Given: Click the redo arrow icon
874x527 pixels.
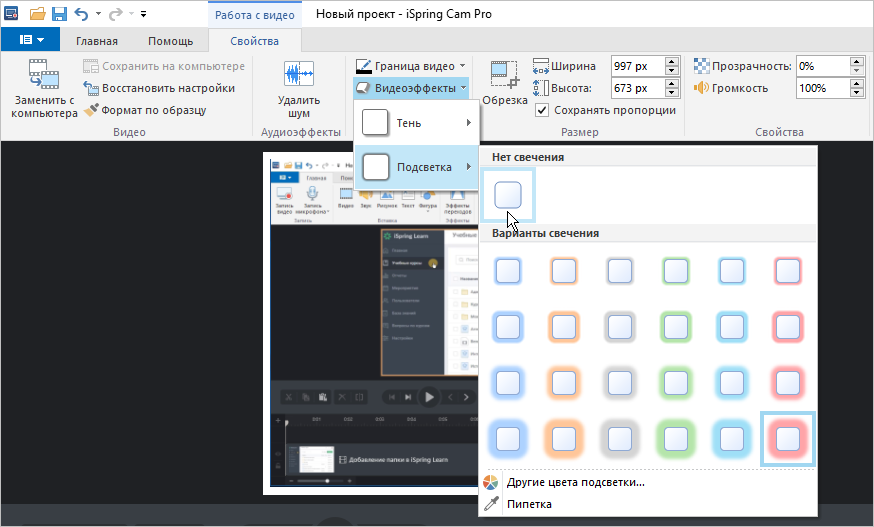Looking at the screenshot, I should click(115, 14).
